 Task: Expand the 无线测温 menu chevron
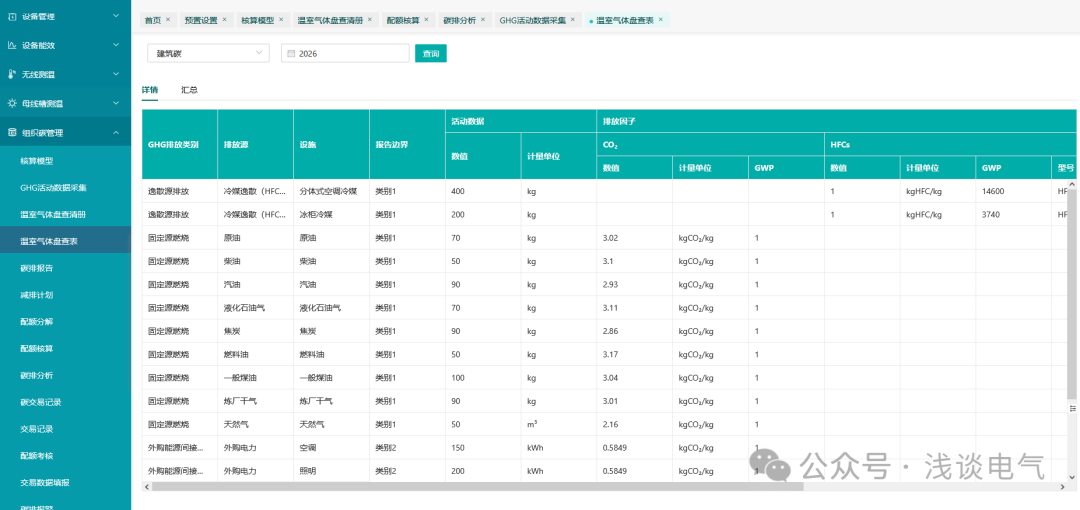[116, 74]
